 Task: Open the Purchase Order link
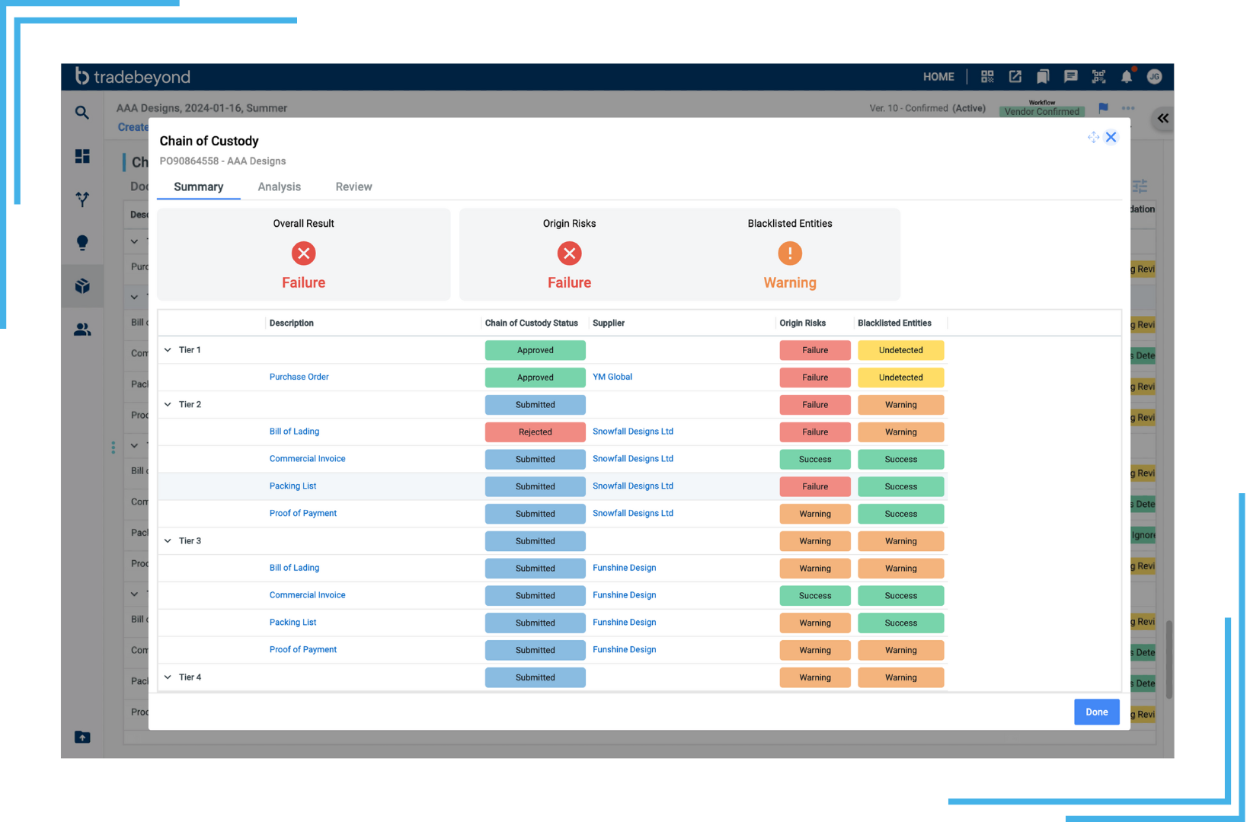point(299,377)
